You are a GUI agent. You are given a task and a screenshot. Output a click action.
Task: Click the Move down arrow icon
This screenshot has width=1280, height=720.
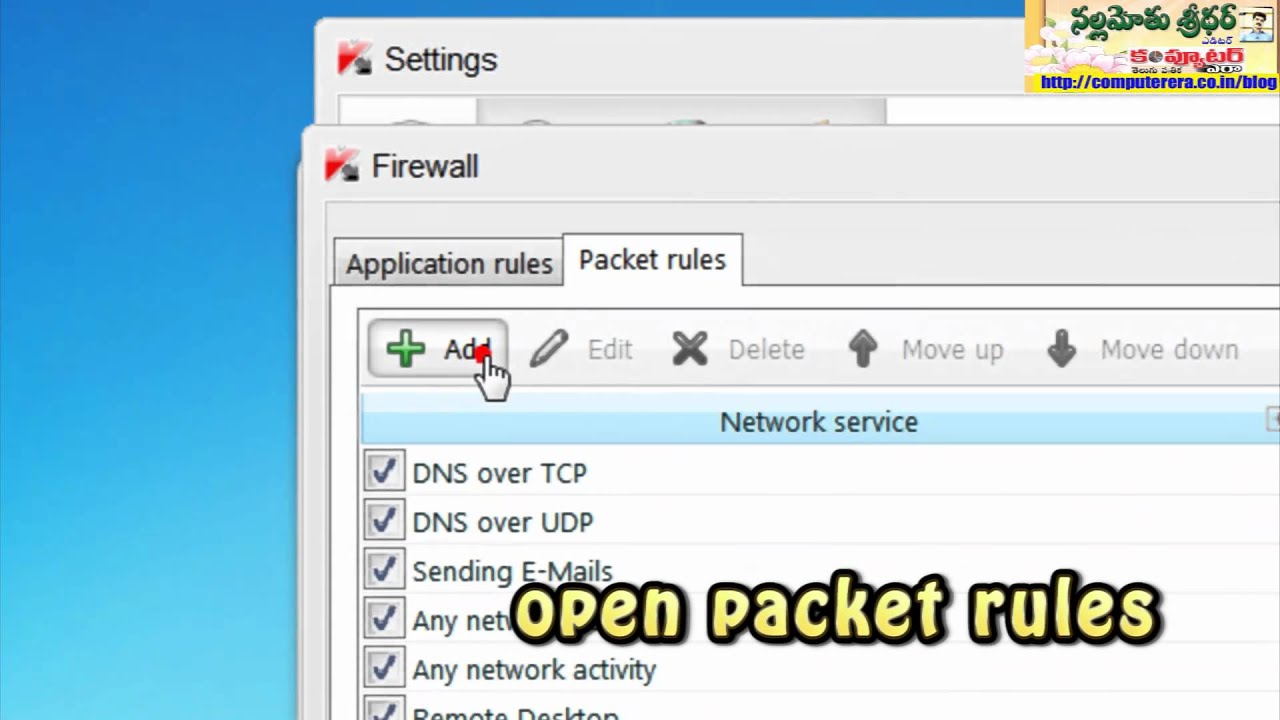(x=1062, y=349)
